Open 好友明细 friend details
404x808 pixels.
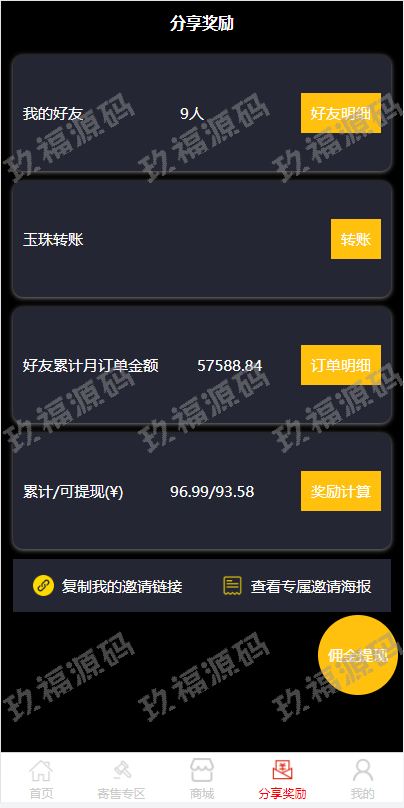pos(341,113)
